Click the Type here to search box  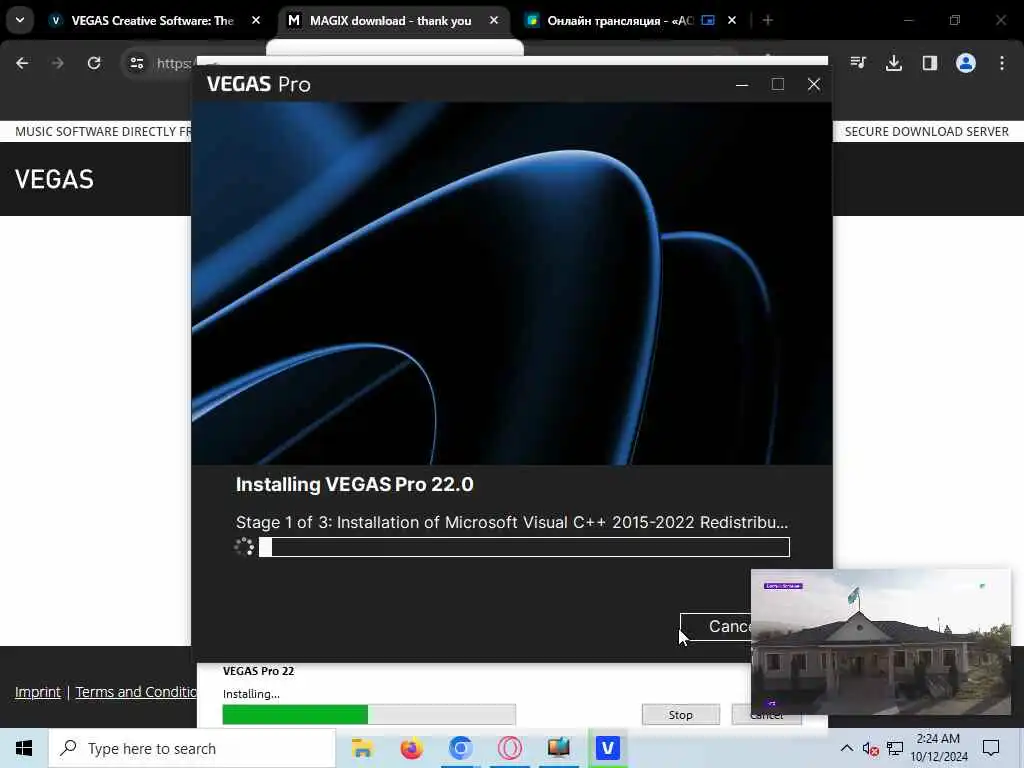click(x=192, y=748)
